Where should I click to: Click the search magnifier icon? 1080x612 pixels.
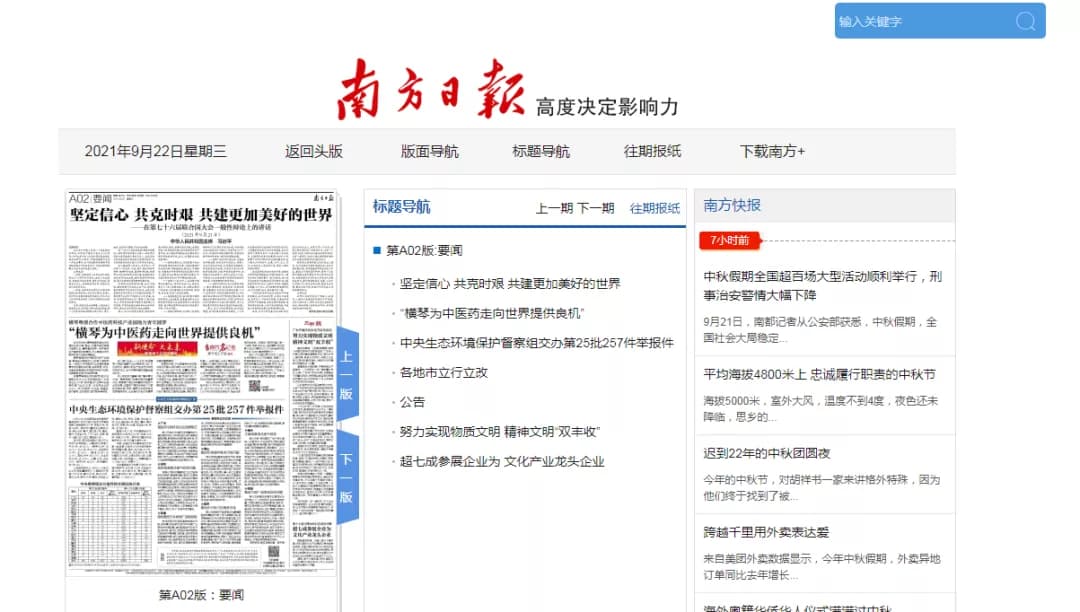coord(1025,21)
